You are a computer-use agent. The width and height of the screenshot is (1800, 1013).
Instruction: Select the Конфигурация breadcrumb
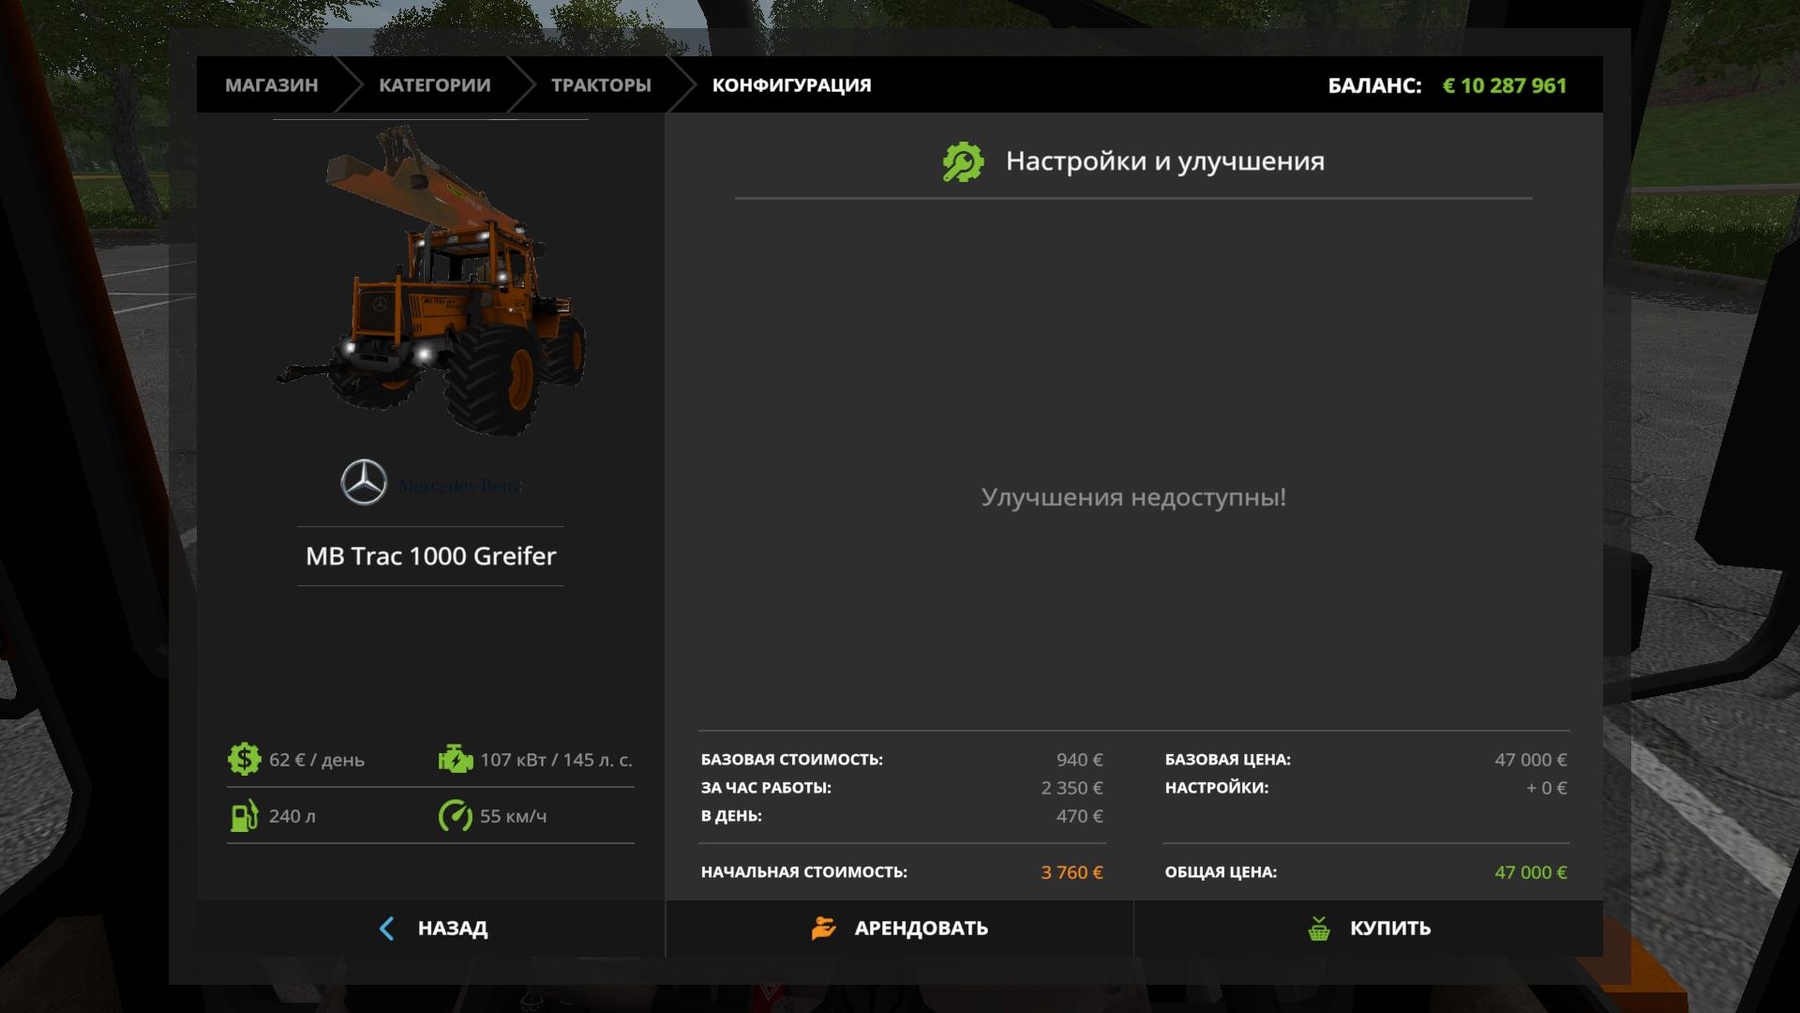[x=791, y=85]
